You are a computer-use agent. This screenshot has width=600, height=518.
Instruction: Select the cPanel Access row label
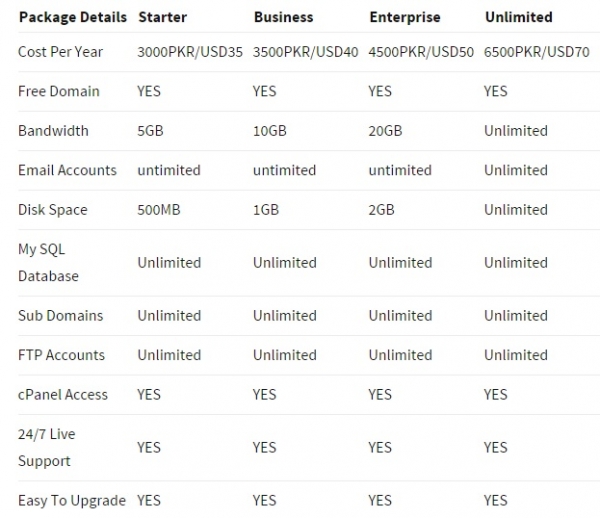(x=63, y=394)
